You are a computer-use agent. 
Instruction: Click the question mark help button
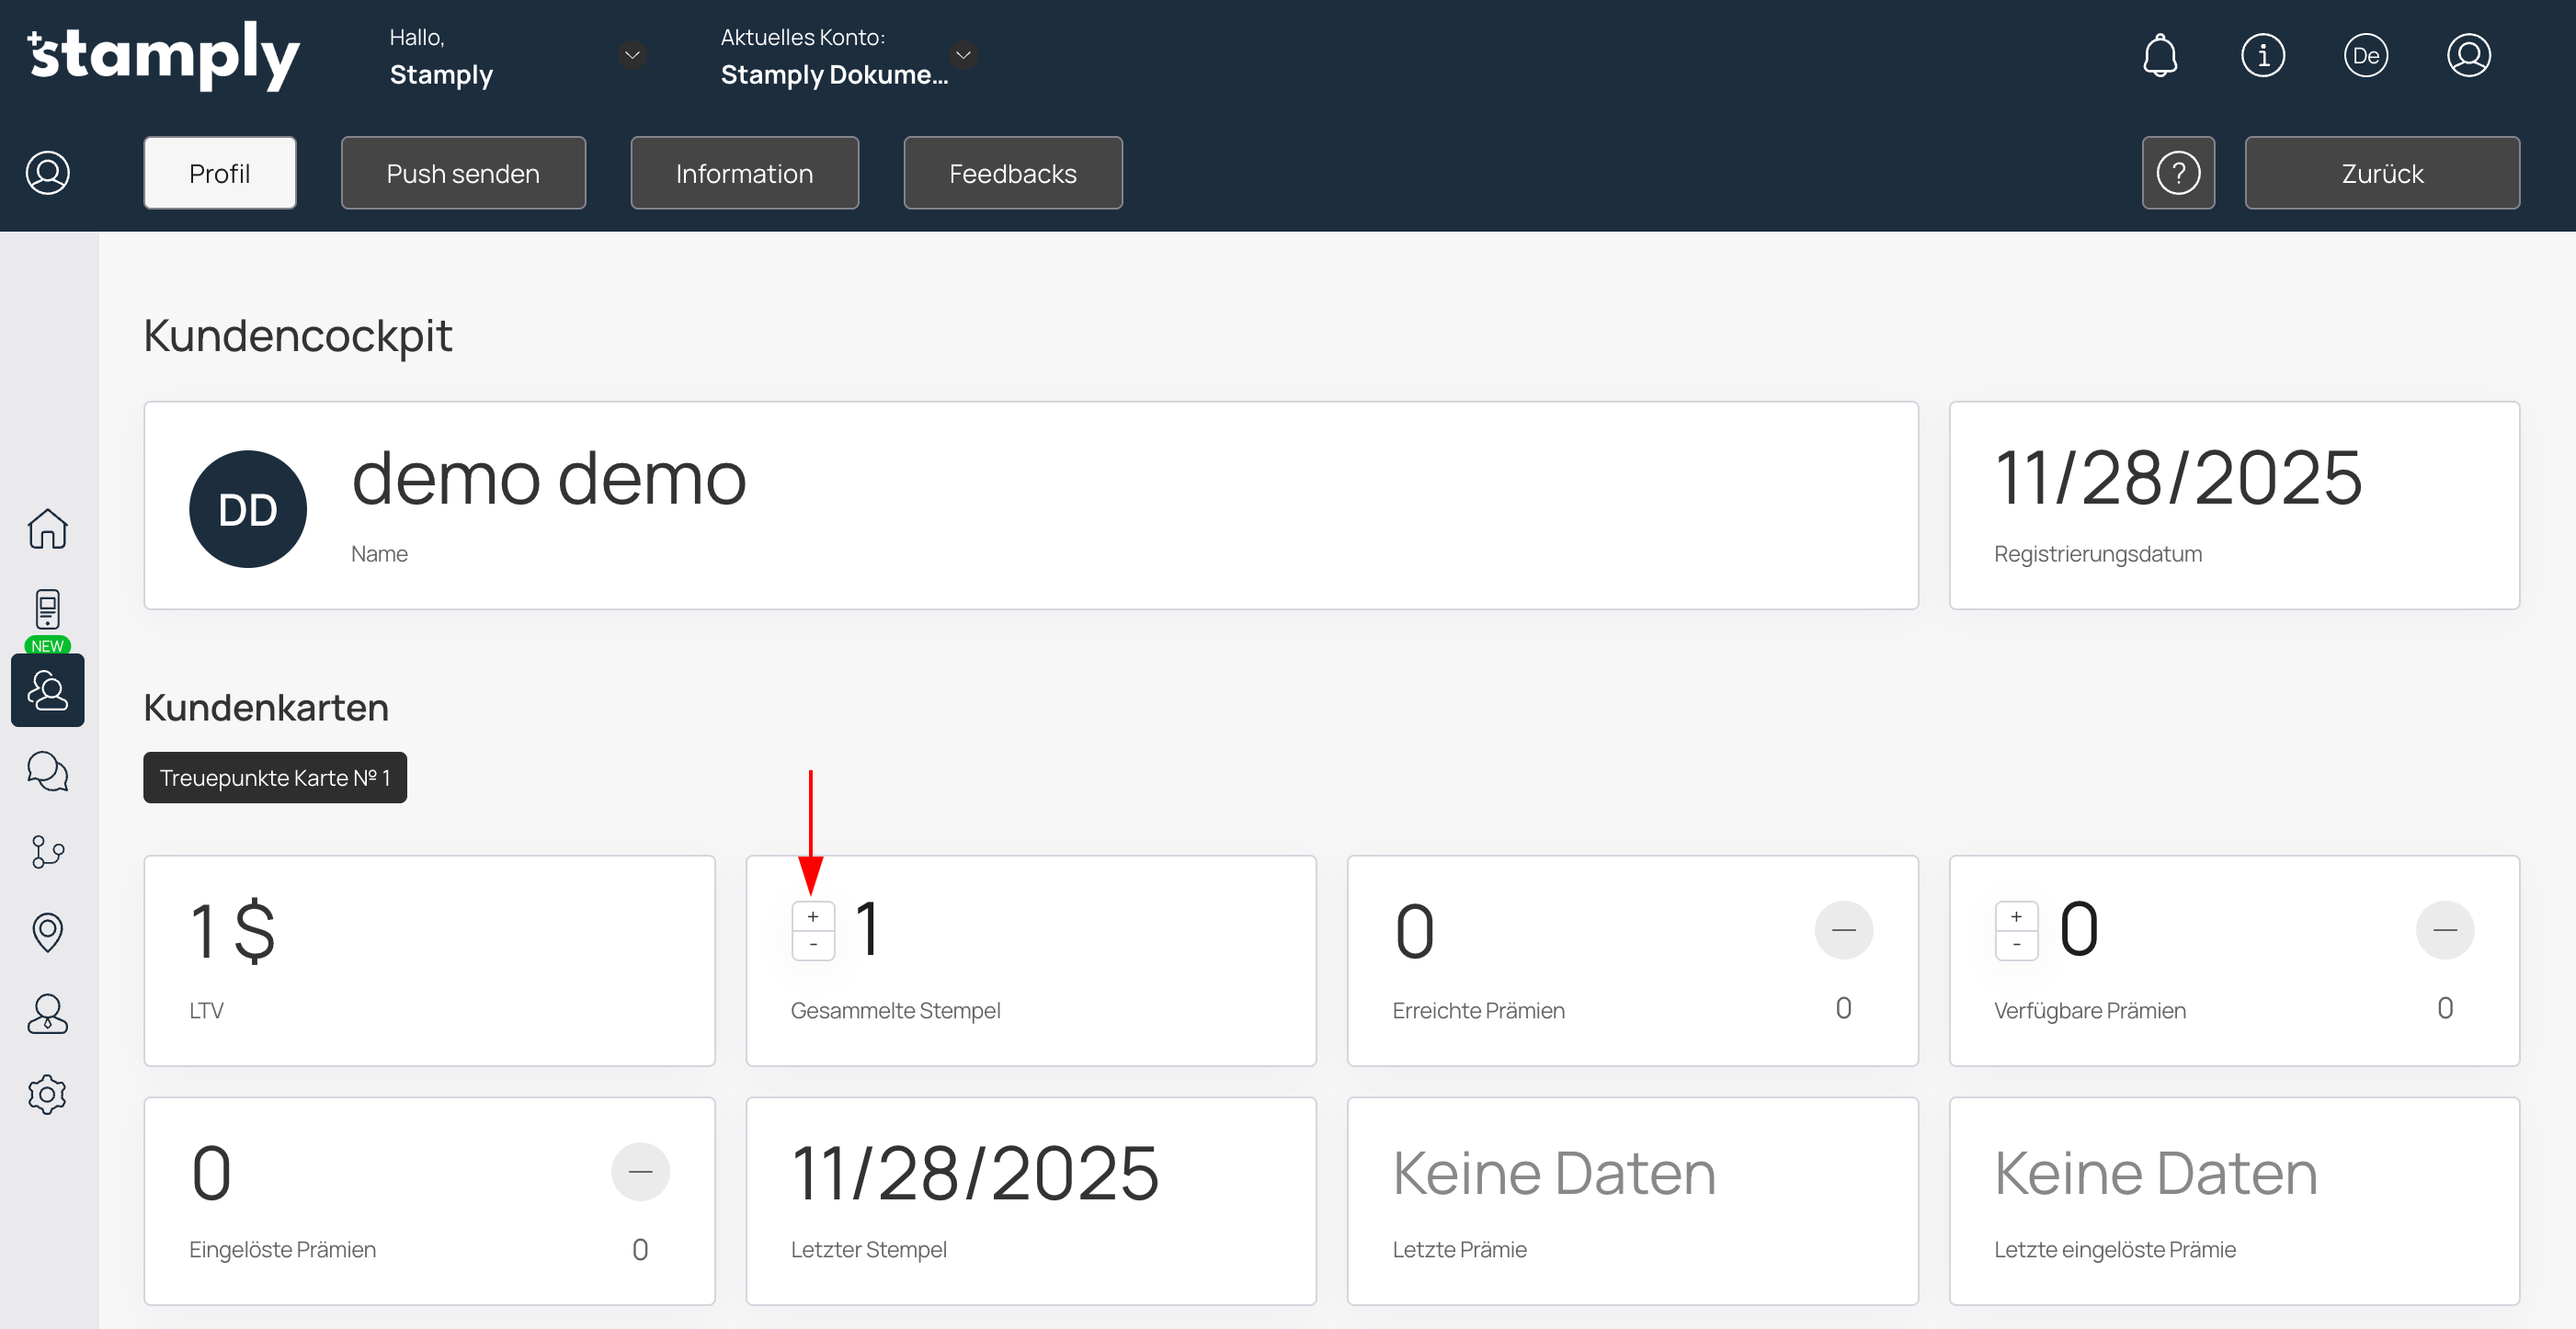(2178, 173)
